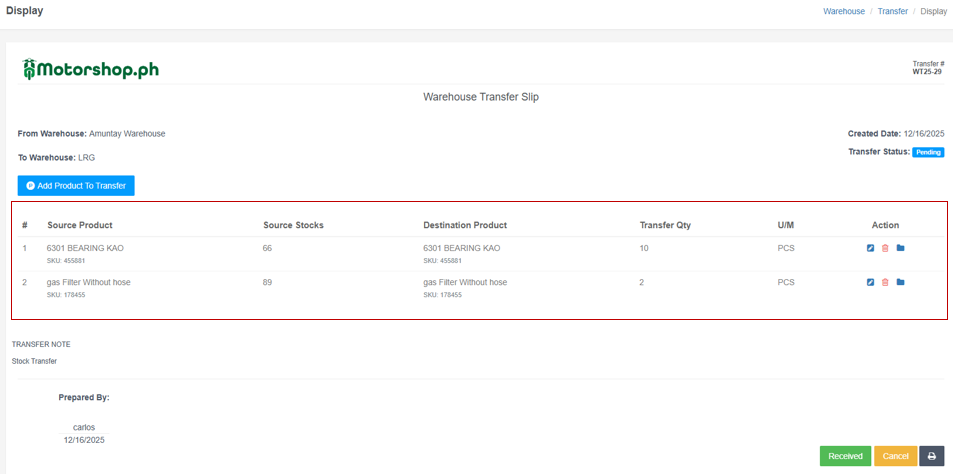The image size is (953, 474).
Task: Open folder icon for 6301 BEARING KAO
Action: click(x=900, y=248)
